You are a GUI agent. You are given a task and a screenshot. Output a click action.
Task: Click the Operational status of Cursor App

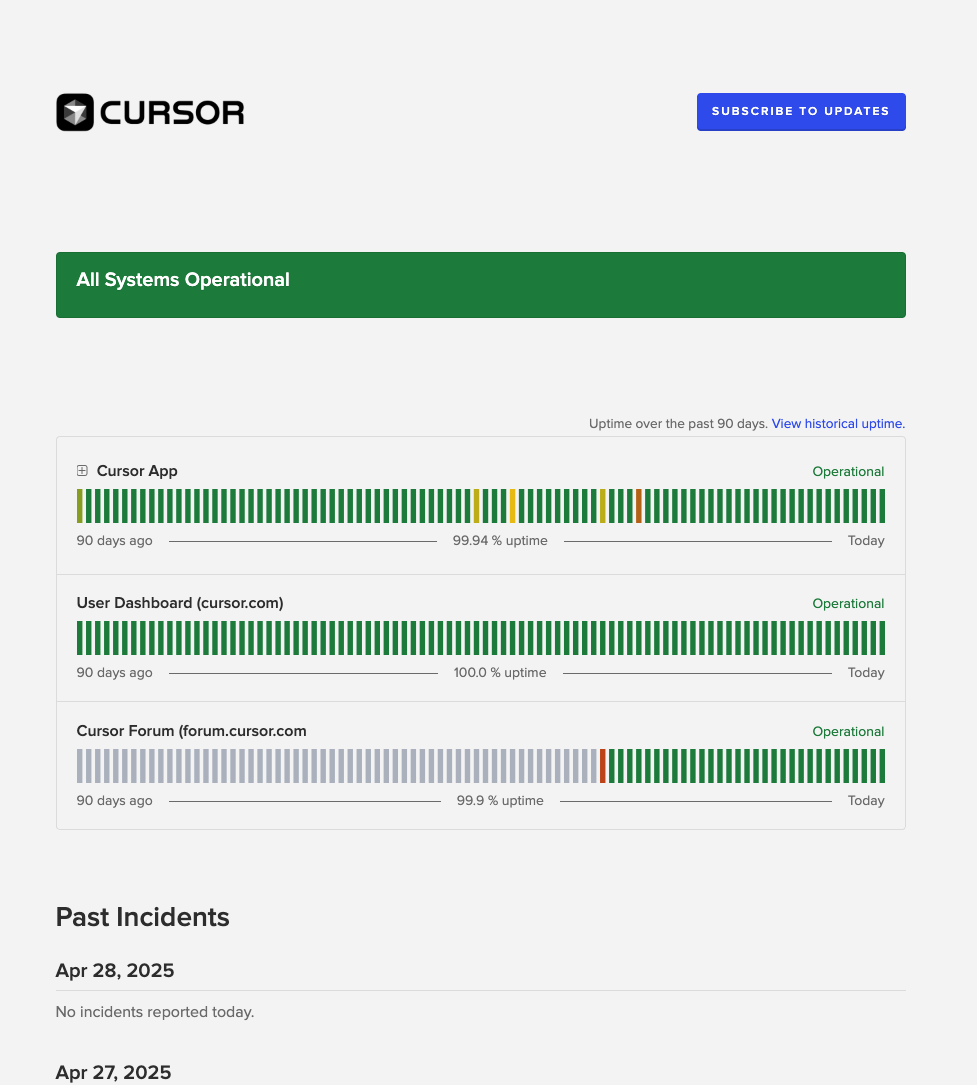(848, 472)
